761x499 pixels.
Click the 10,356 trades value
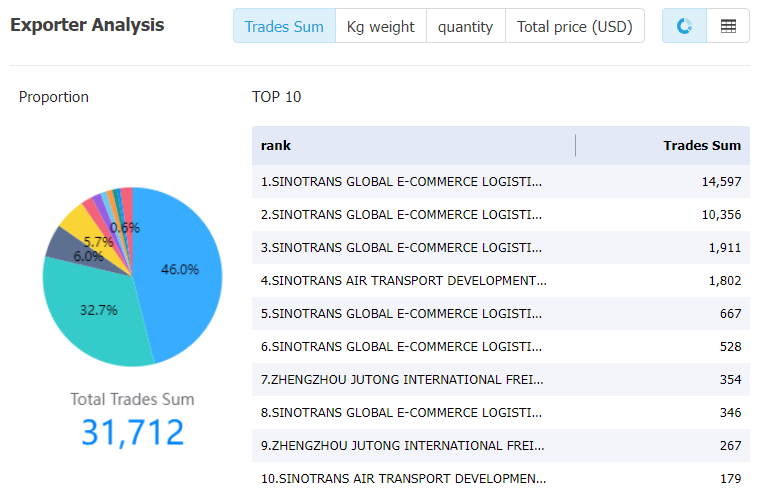coord(721,215)
